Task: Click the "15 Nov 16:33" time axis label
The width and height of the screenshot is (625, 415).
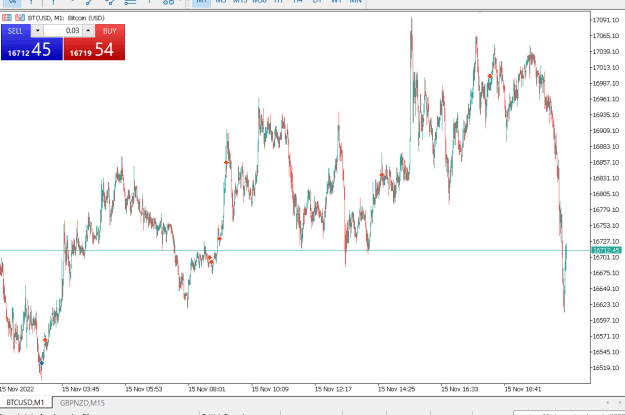Action: coord(460,389)
